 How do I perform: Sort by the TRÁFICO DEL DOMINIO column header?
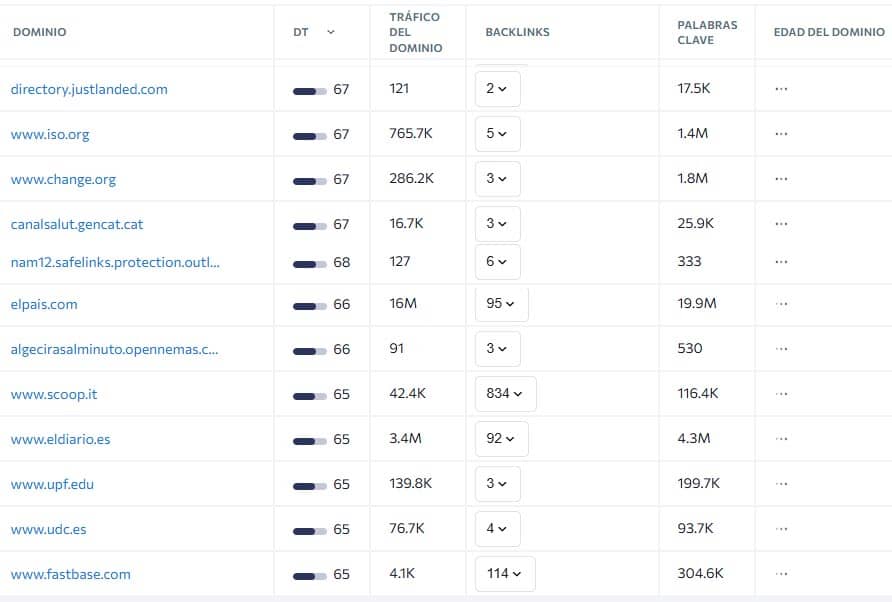[x=415, y=31]
